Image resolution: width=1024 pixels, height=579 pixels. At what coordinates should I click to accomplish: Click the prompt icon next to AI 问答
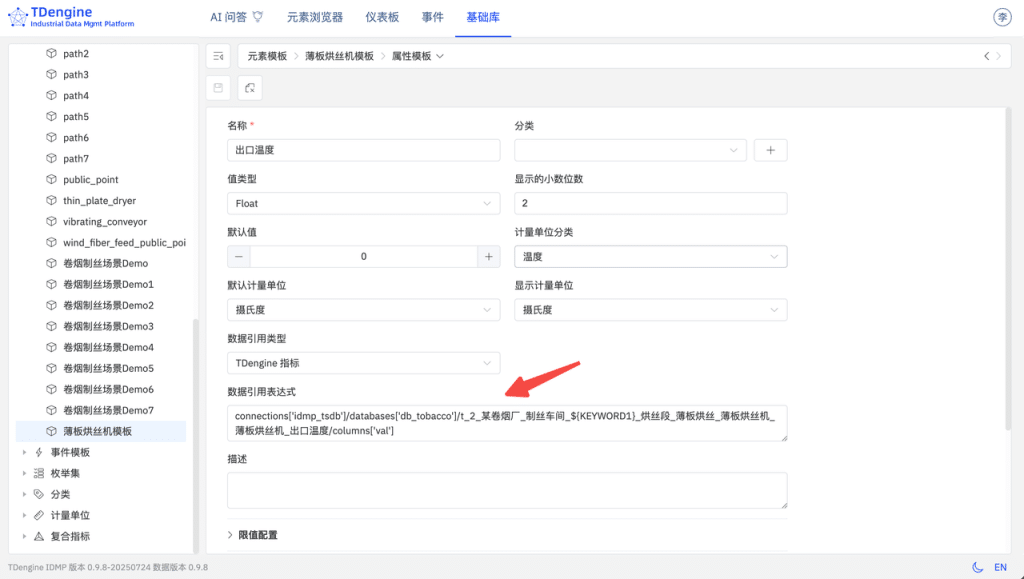click(257, 15)
